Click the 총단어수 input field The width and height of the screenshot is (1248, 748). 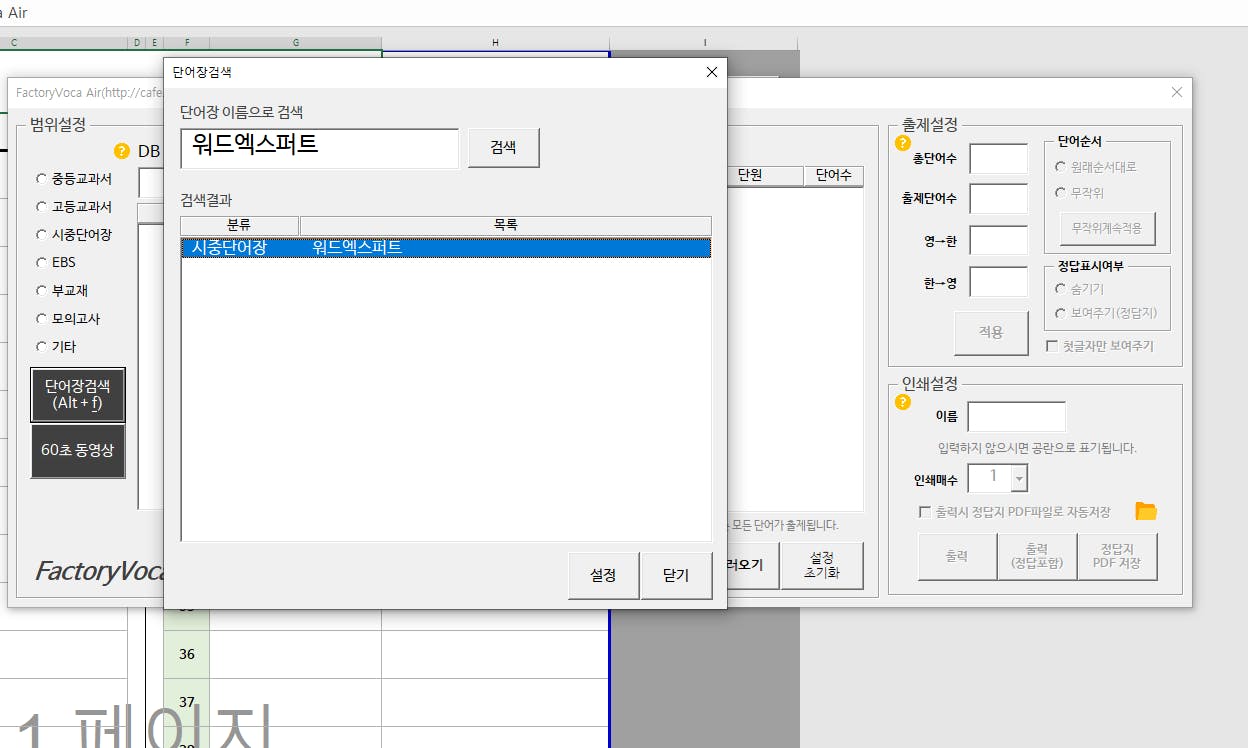(x=999, y=159)
